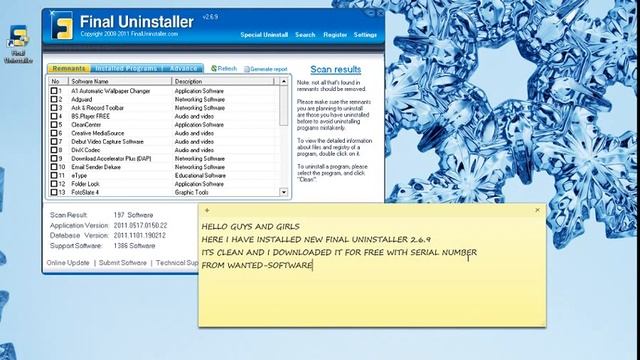Image resolution: width=640 pixels, height=360 pixels.
Task: Open Special Uninstall menu
Action: click(264, 35)
